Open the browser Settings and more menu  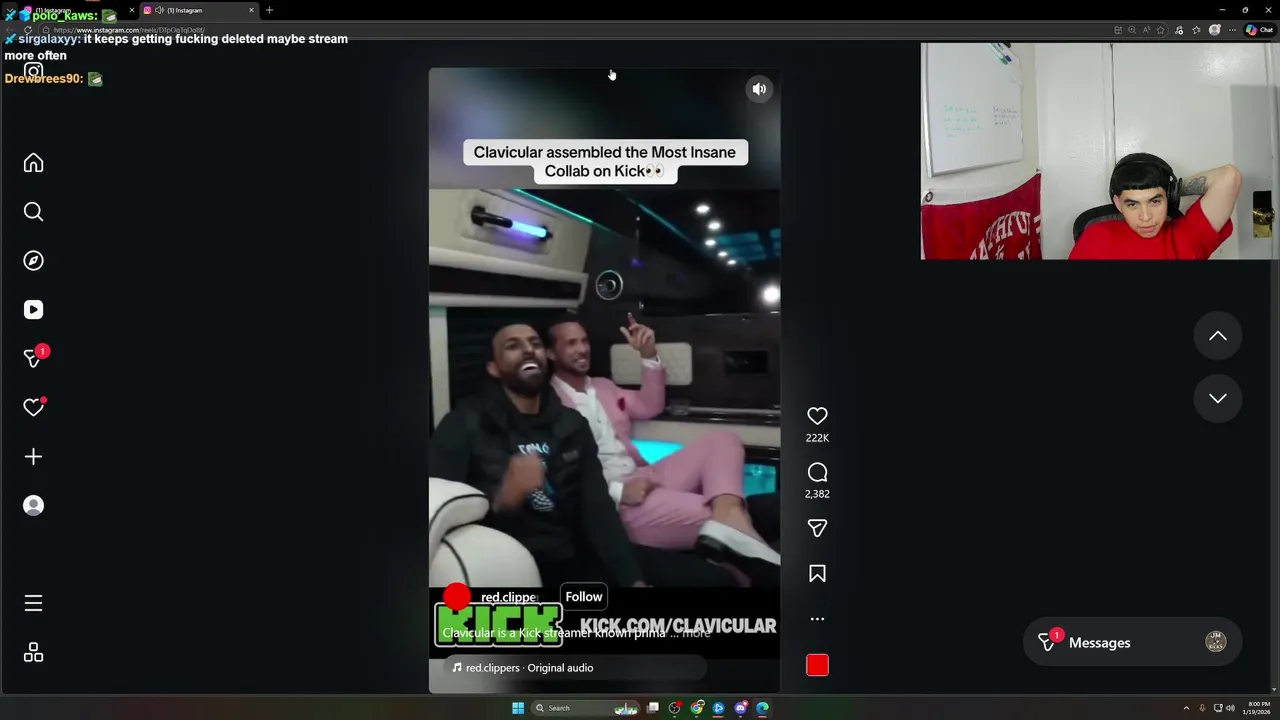[1231, 30]
